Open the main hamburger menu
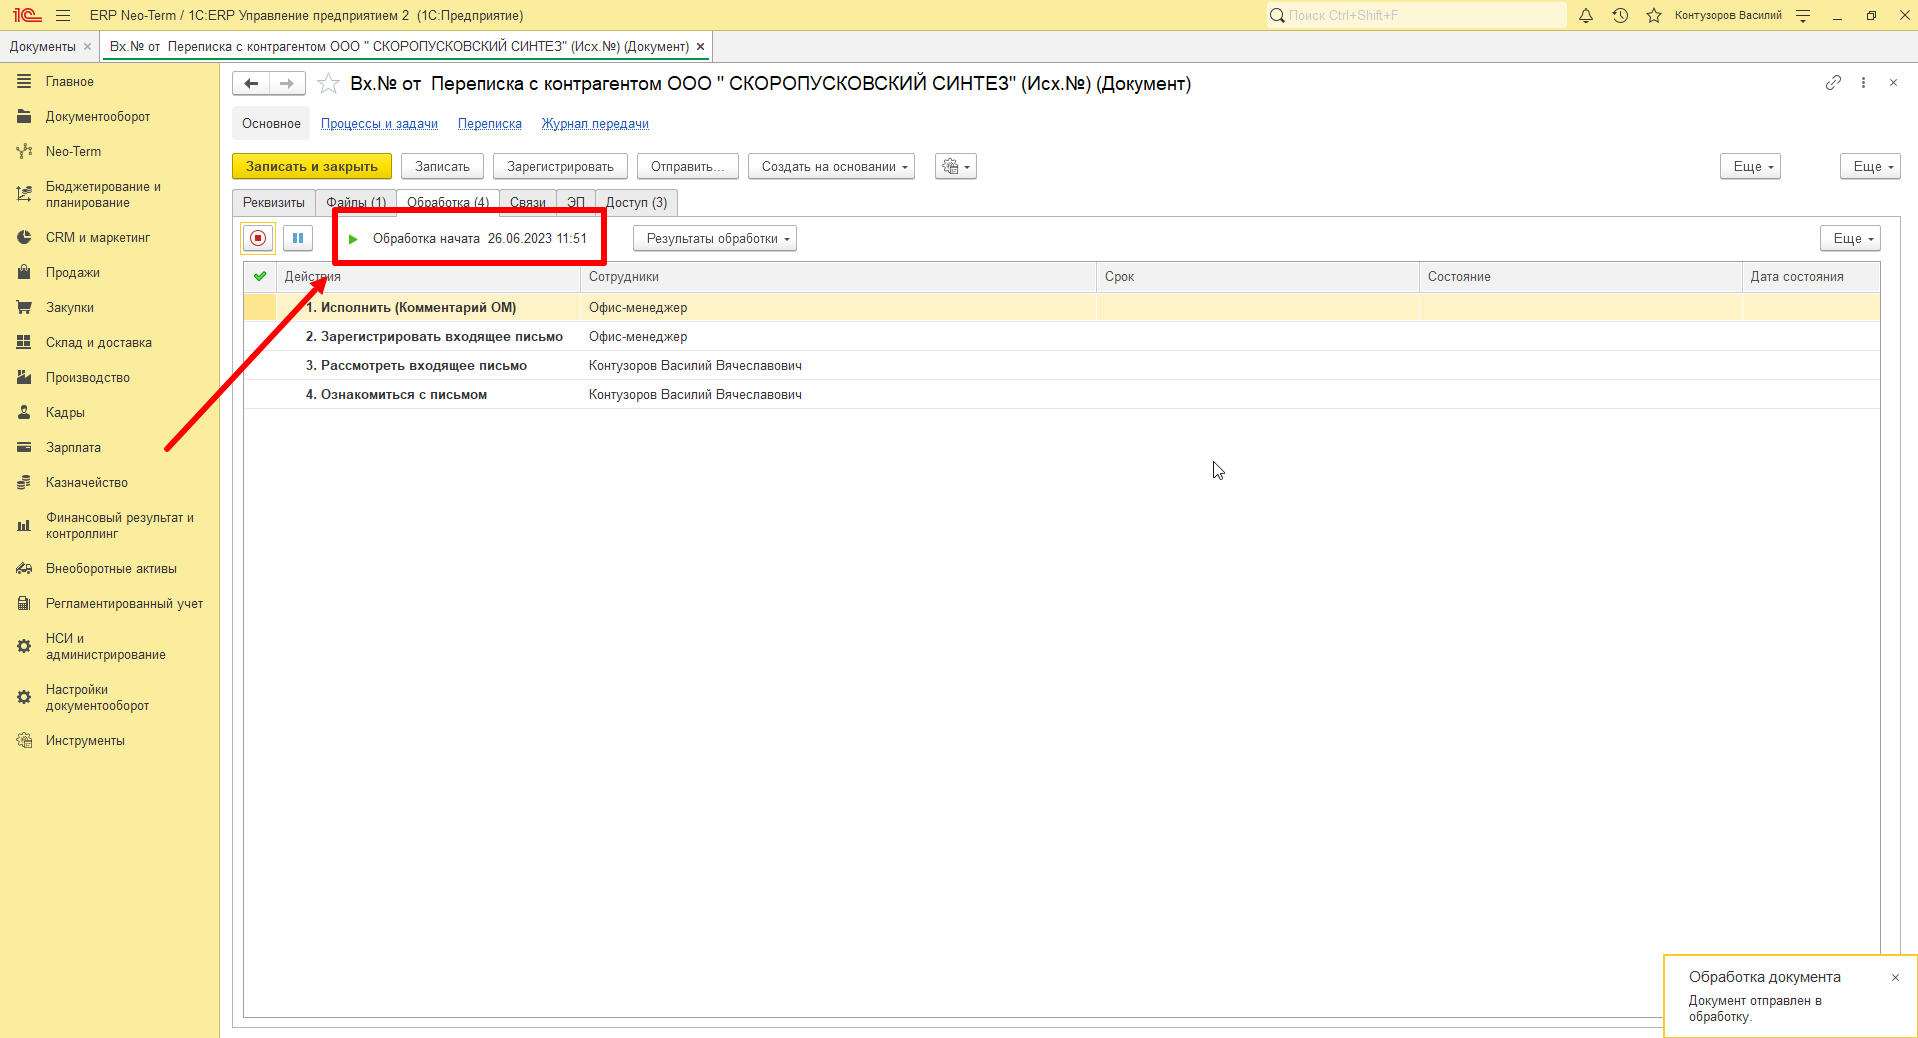1918x1038 pixels. click(x=63, y=15)
